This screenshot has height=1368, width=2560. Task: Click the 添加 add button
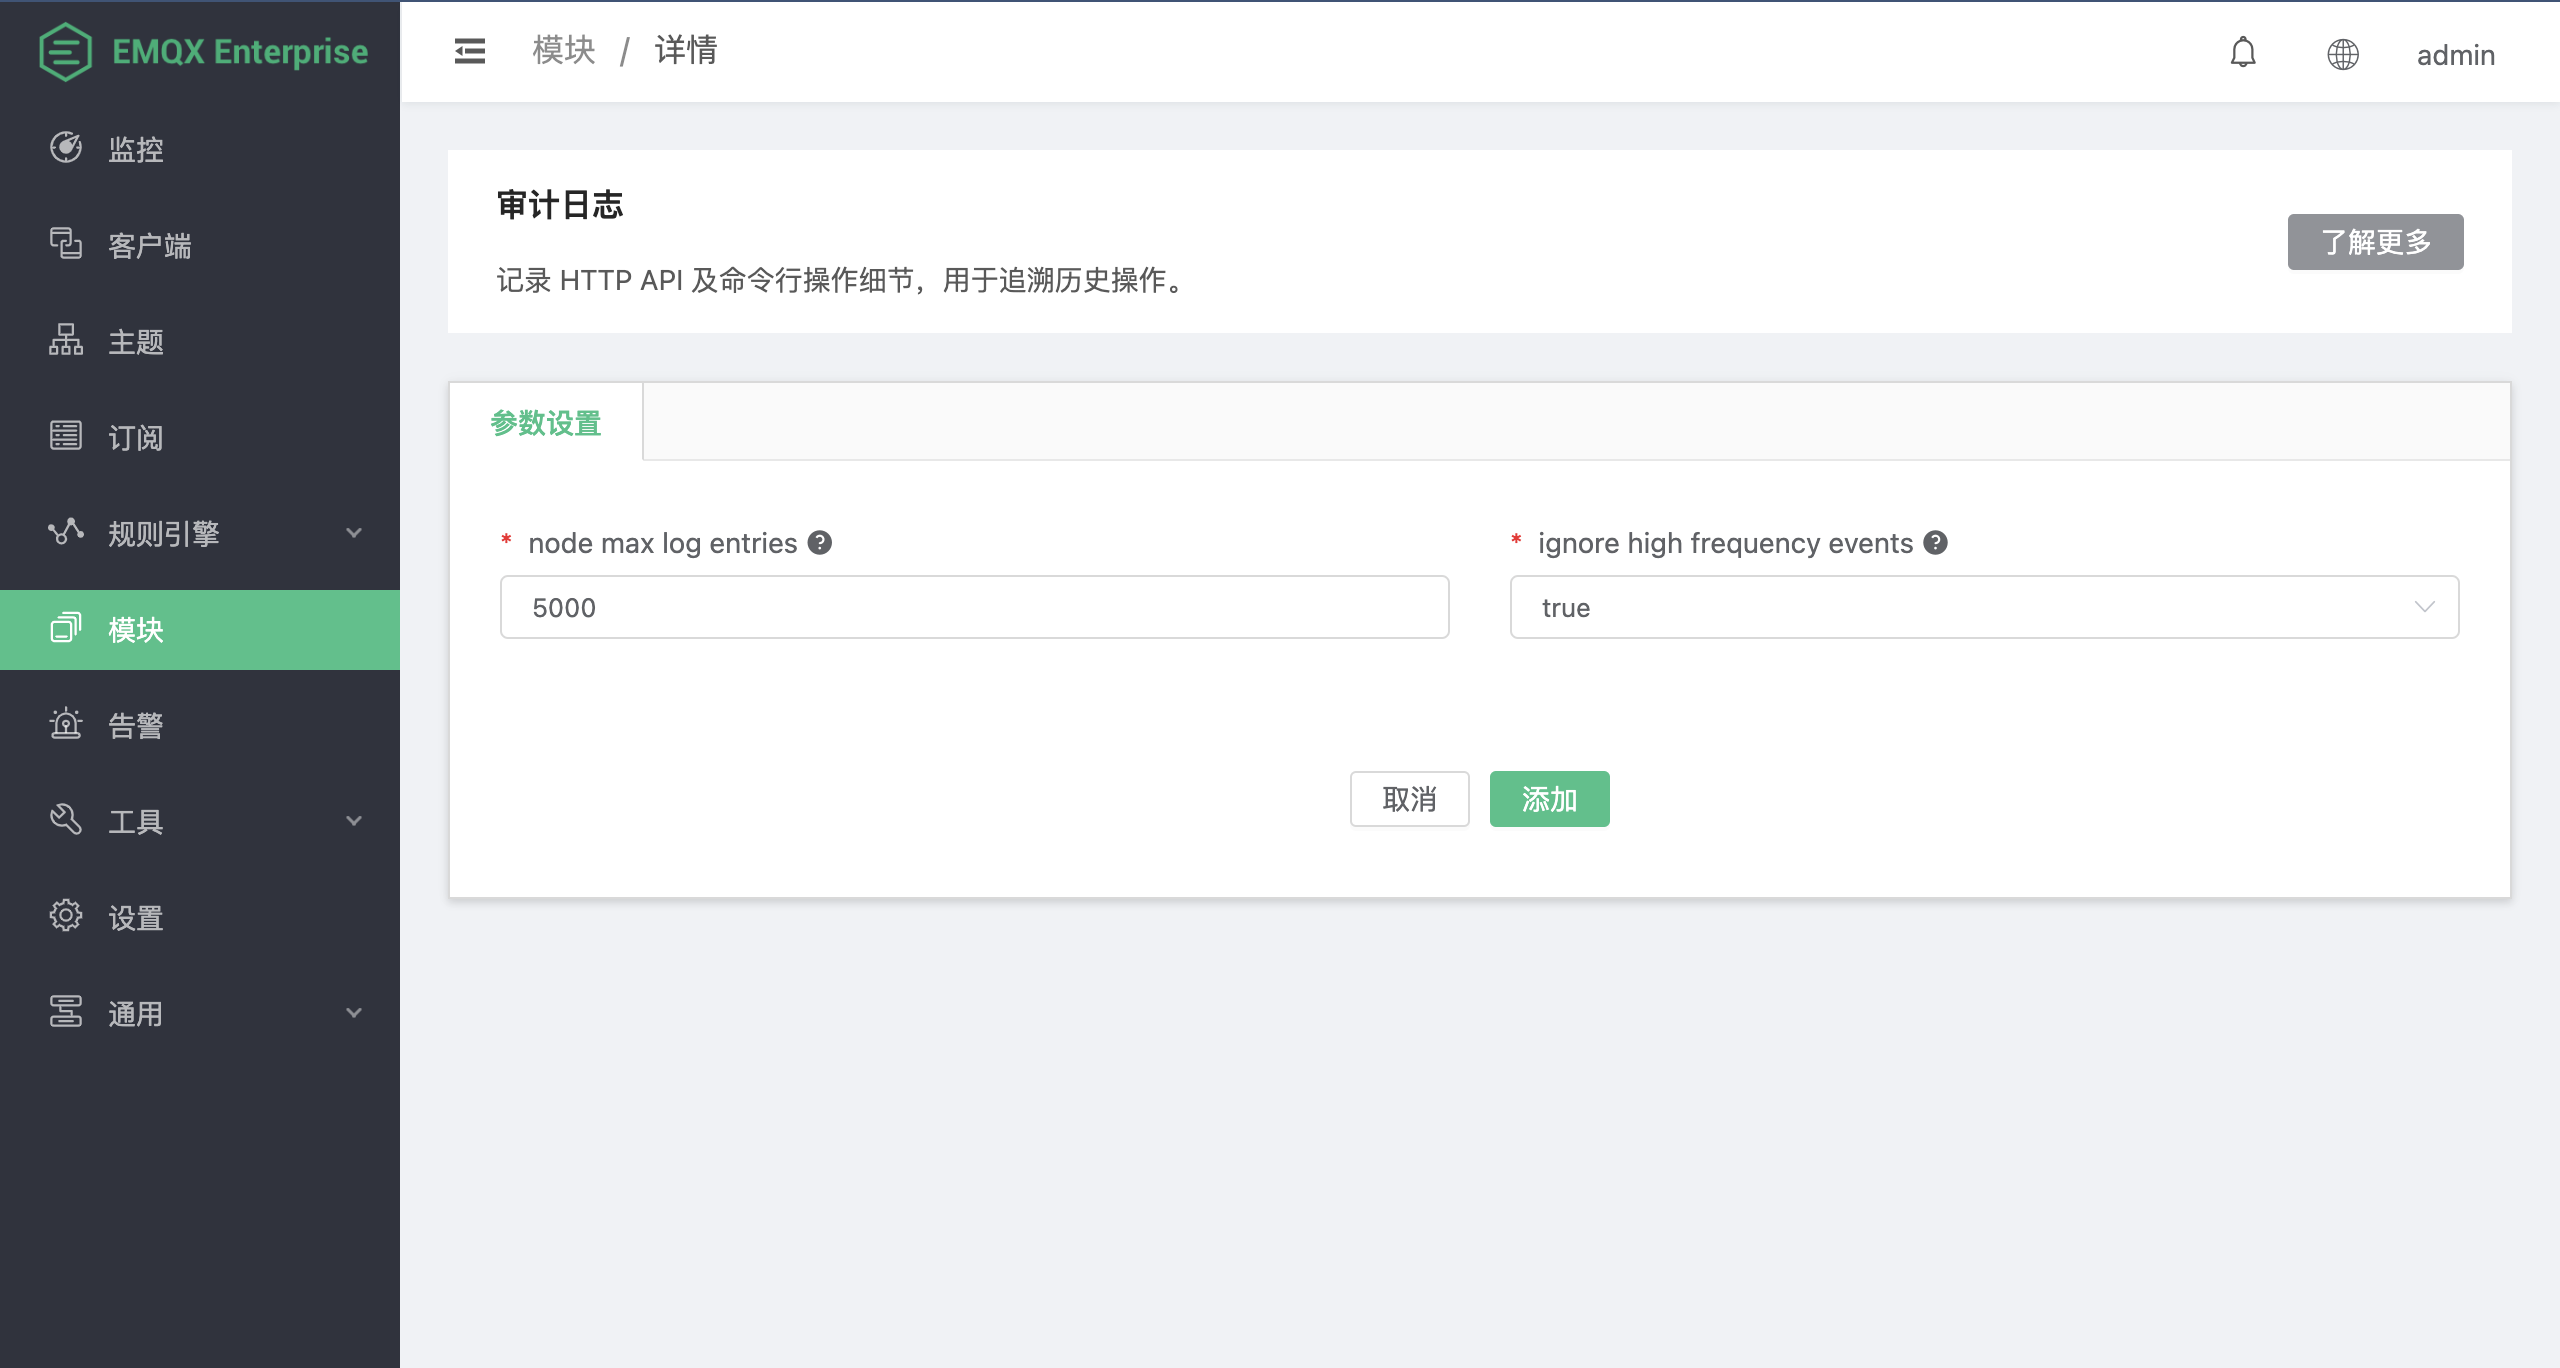coord(1549,799)
